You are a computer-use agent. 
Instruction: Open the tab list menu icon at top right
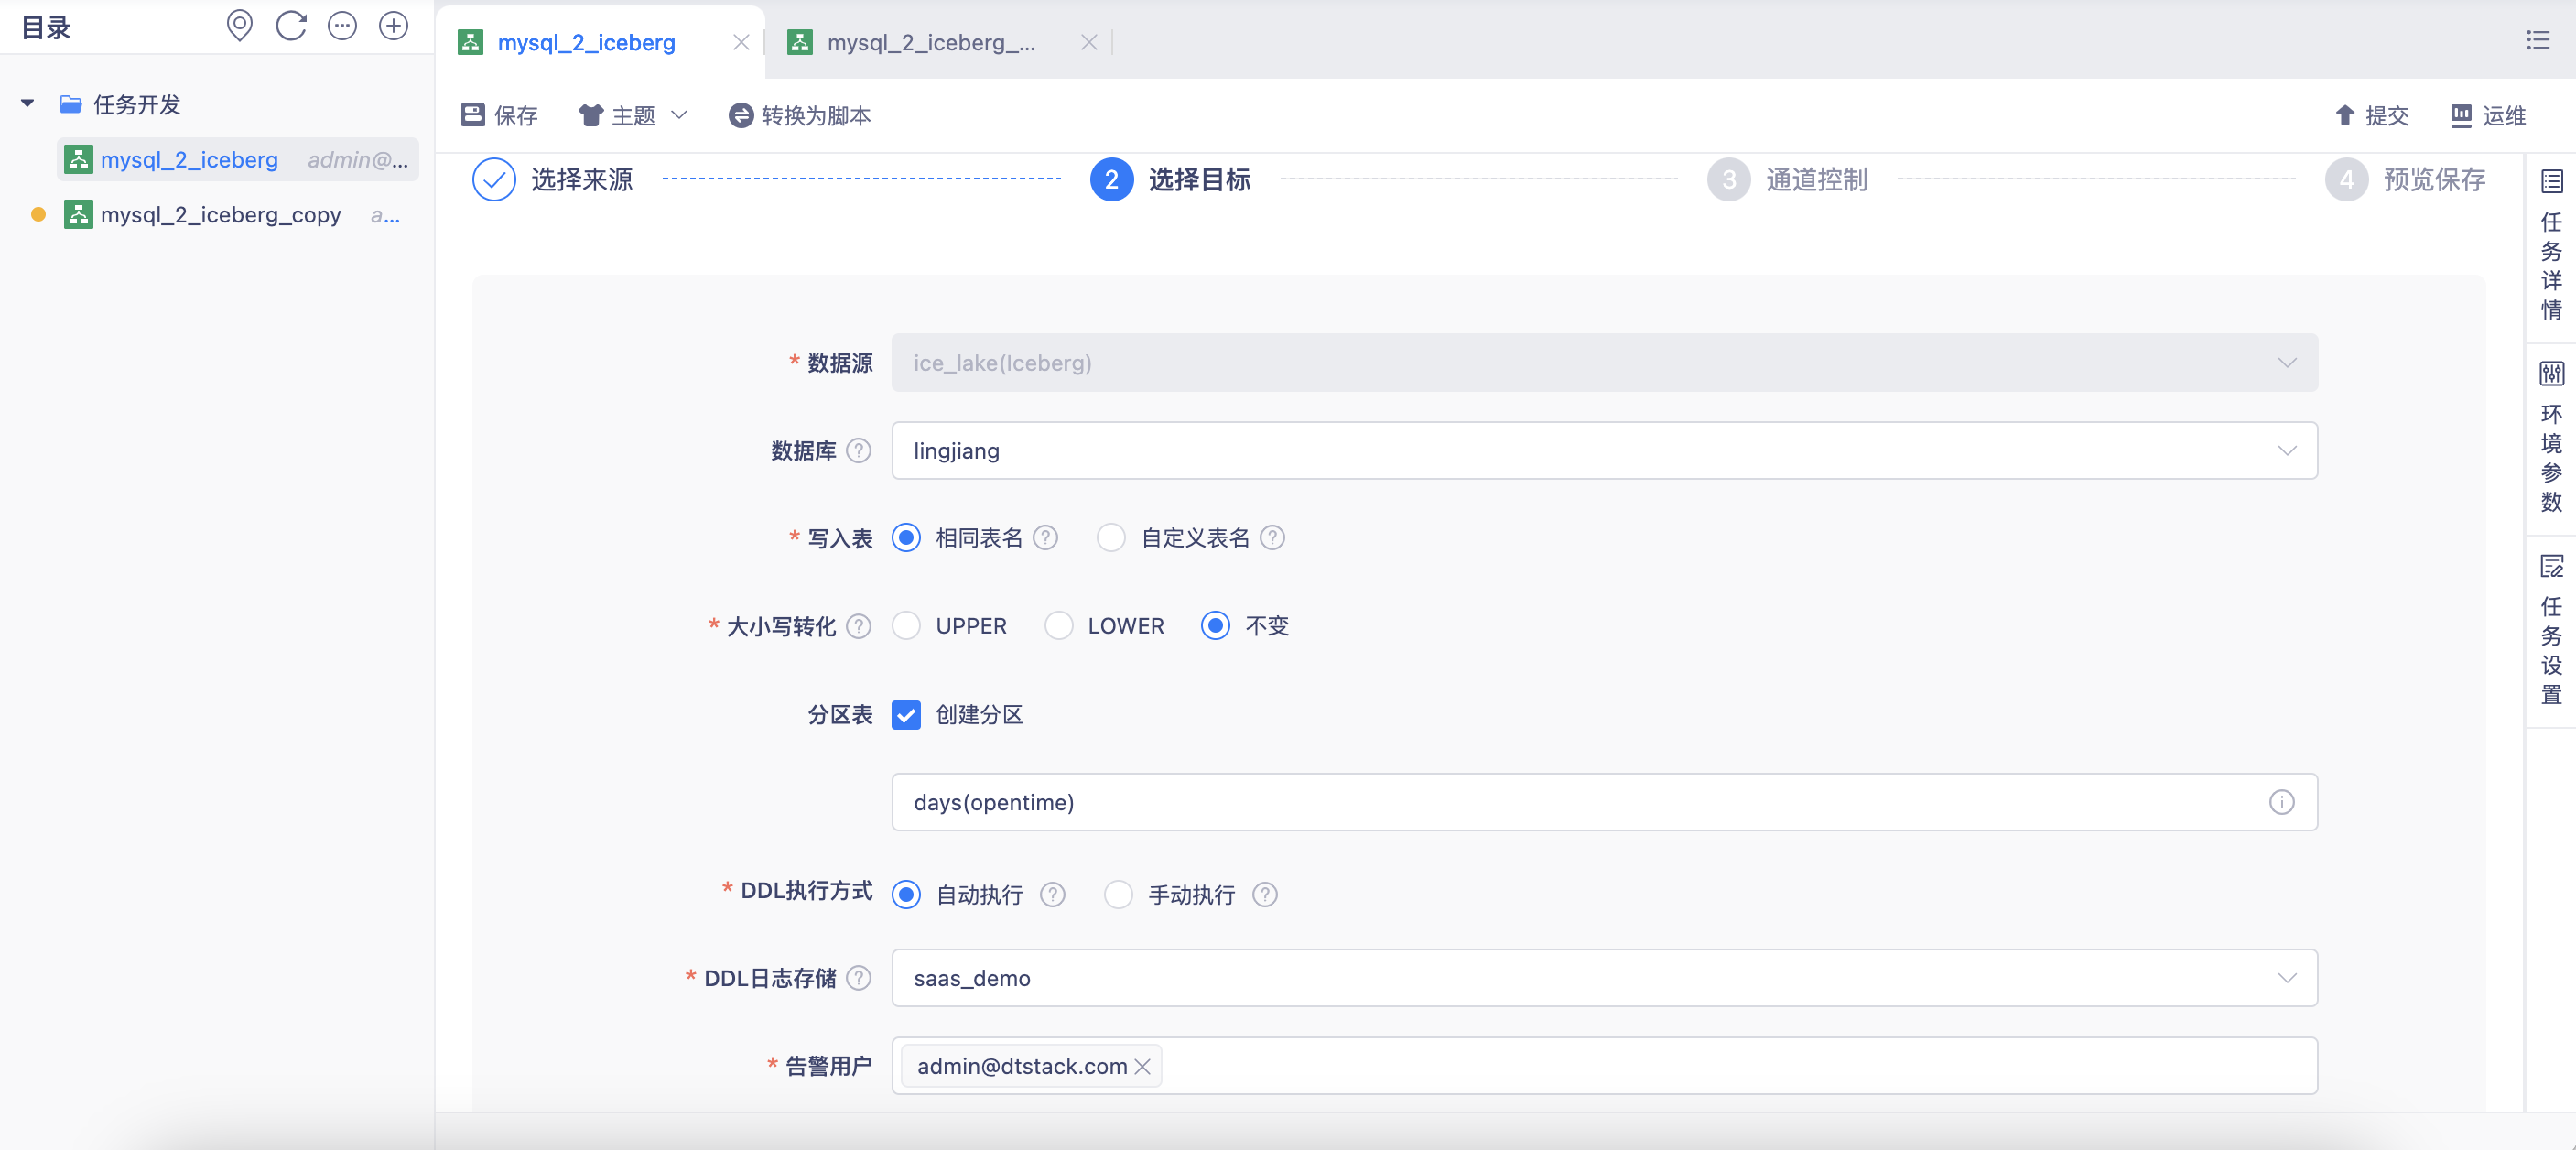pos(2537,40)
